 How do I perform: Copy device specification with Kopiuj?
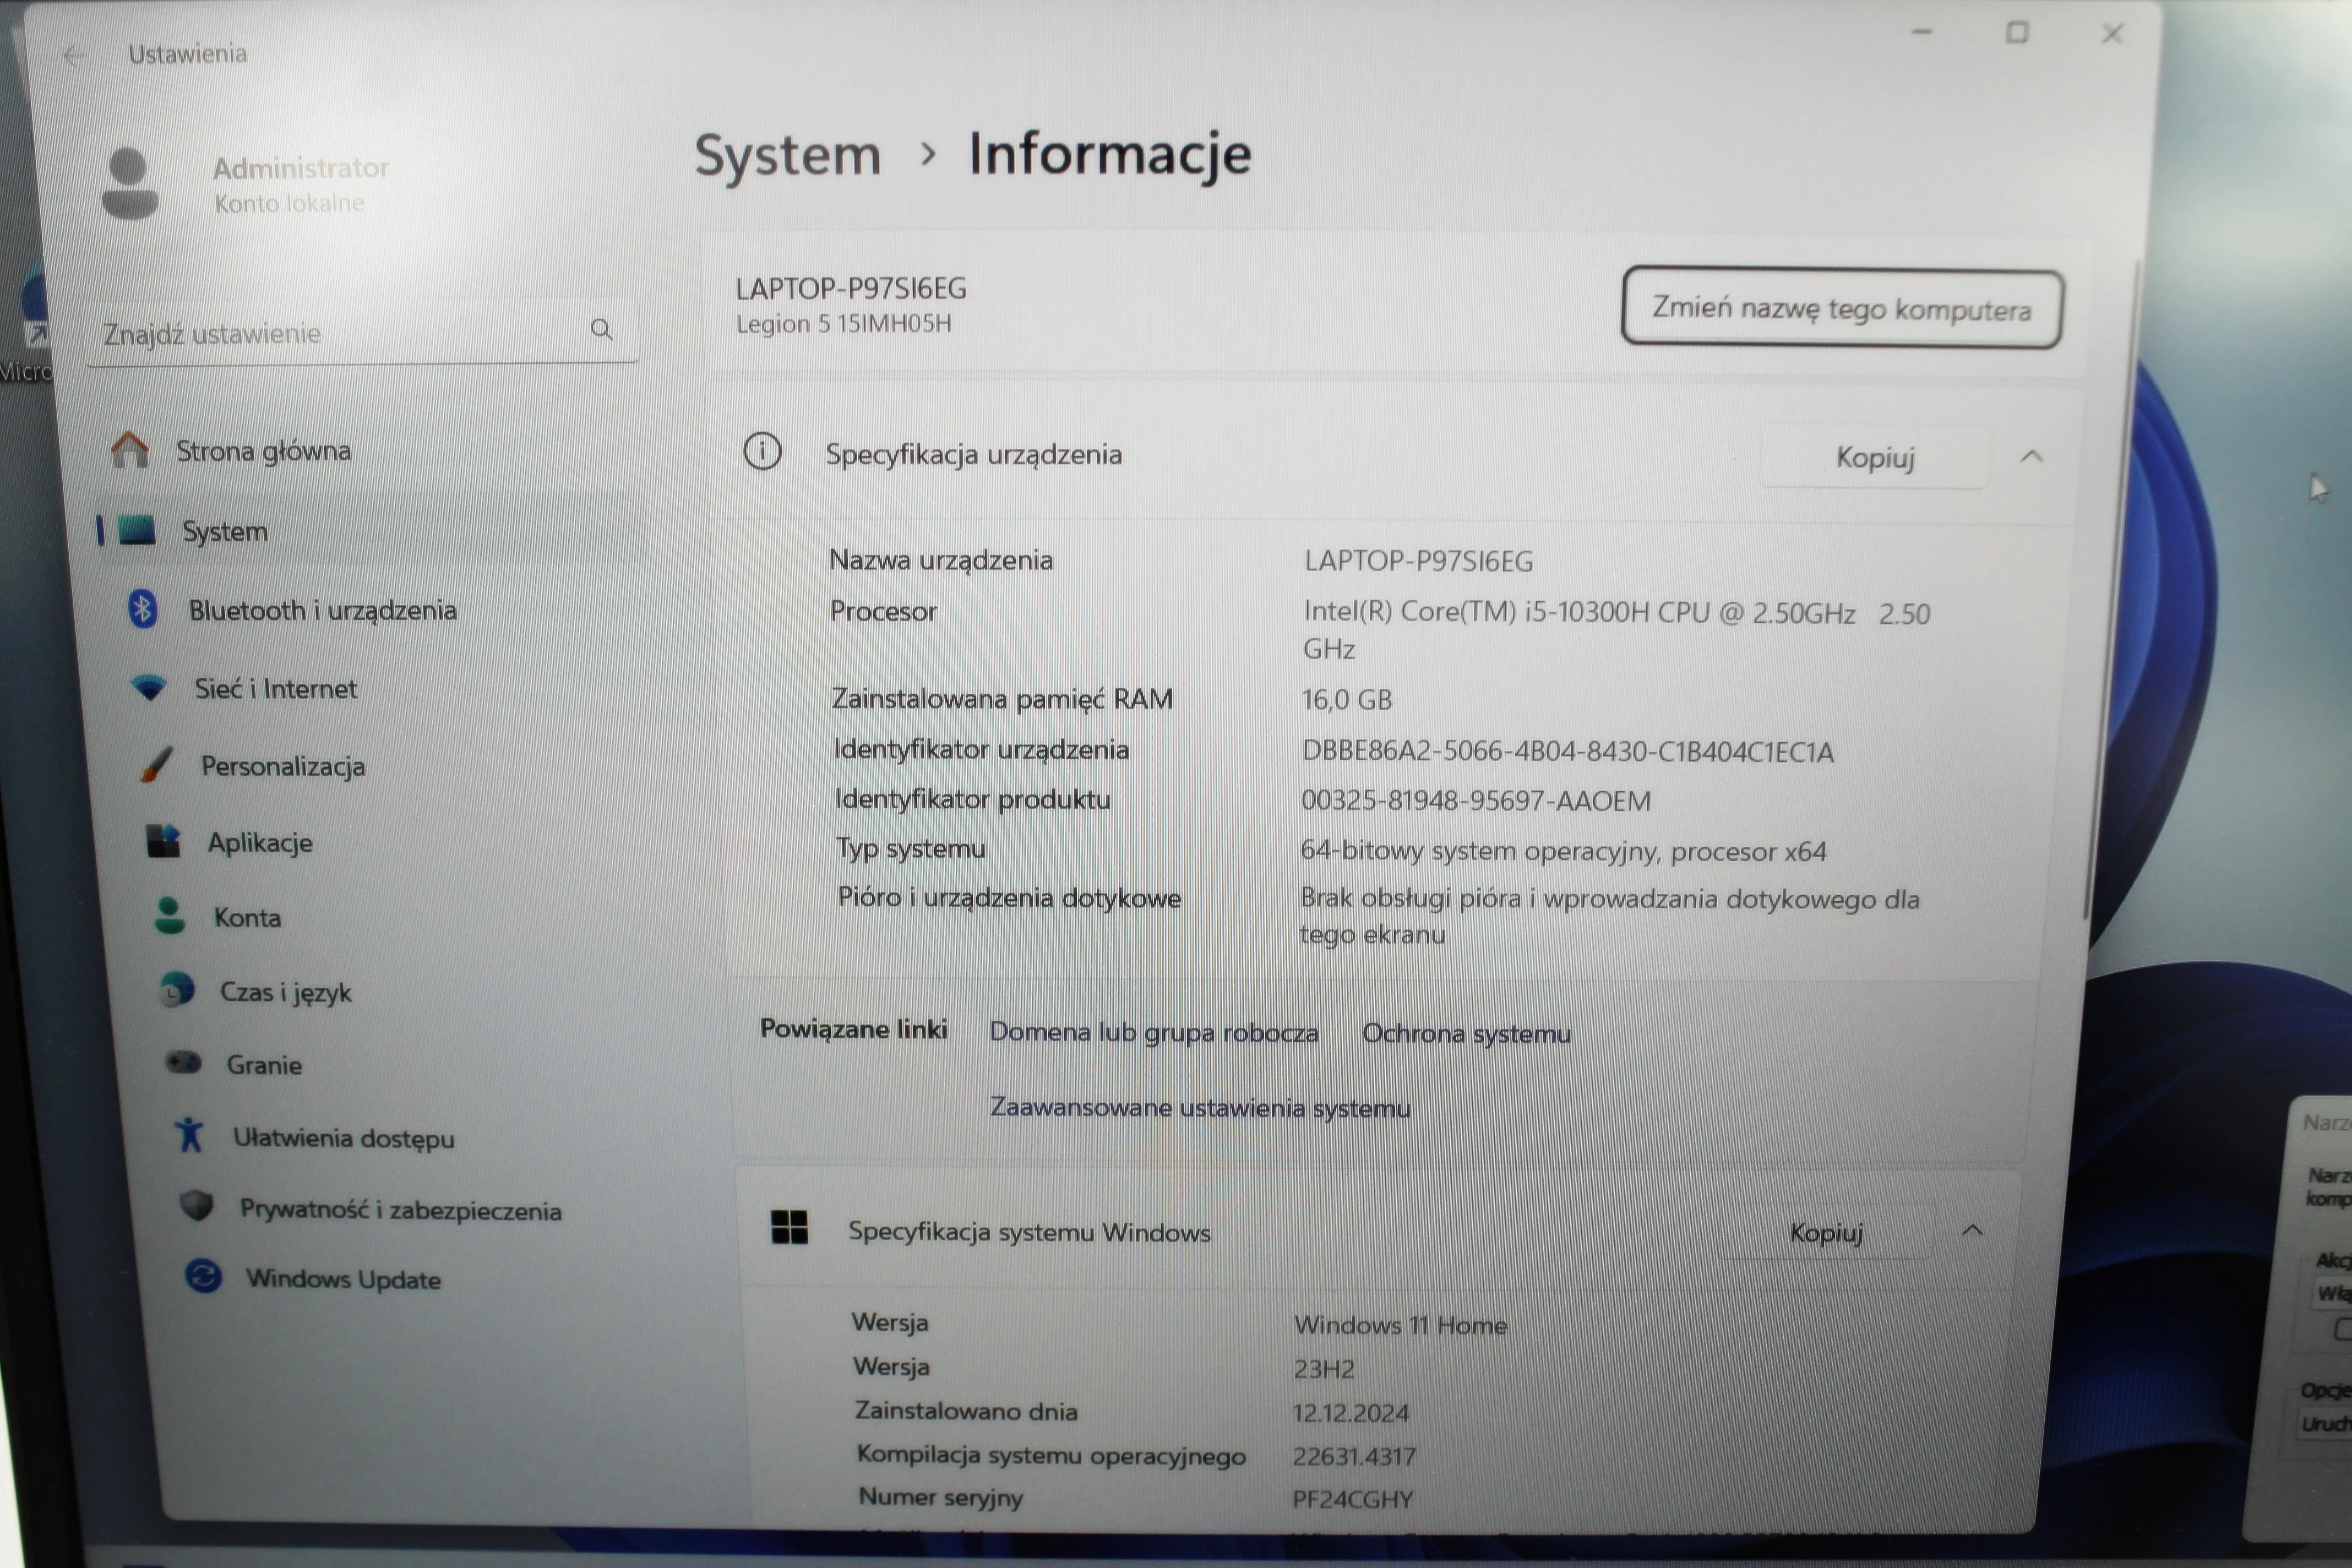click(1875, 457)
